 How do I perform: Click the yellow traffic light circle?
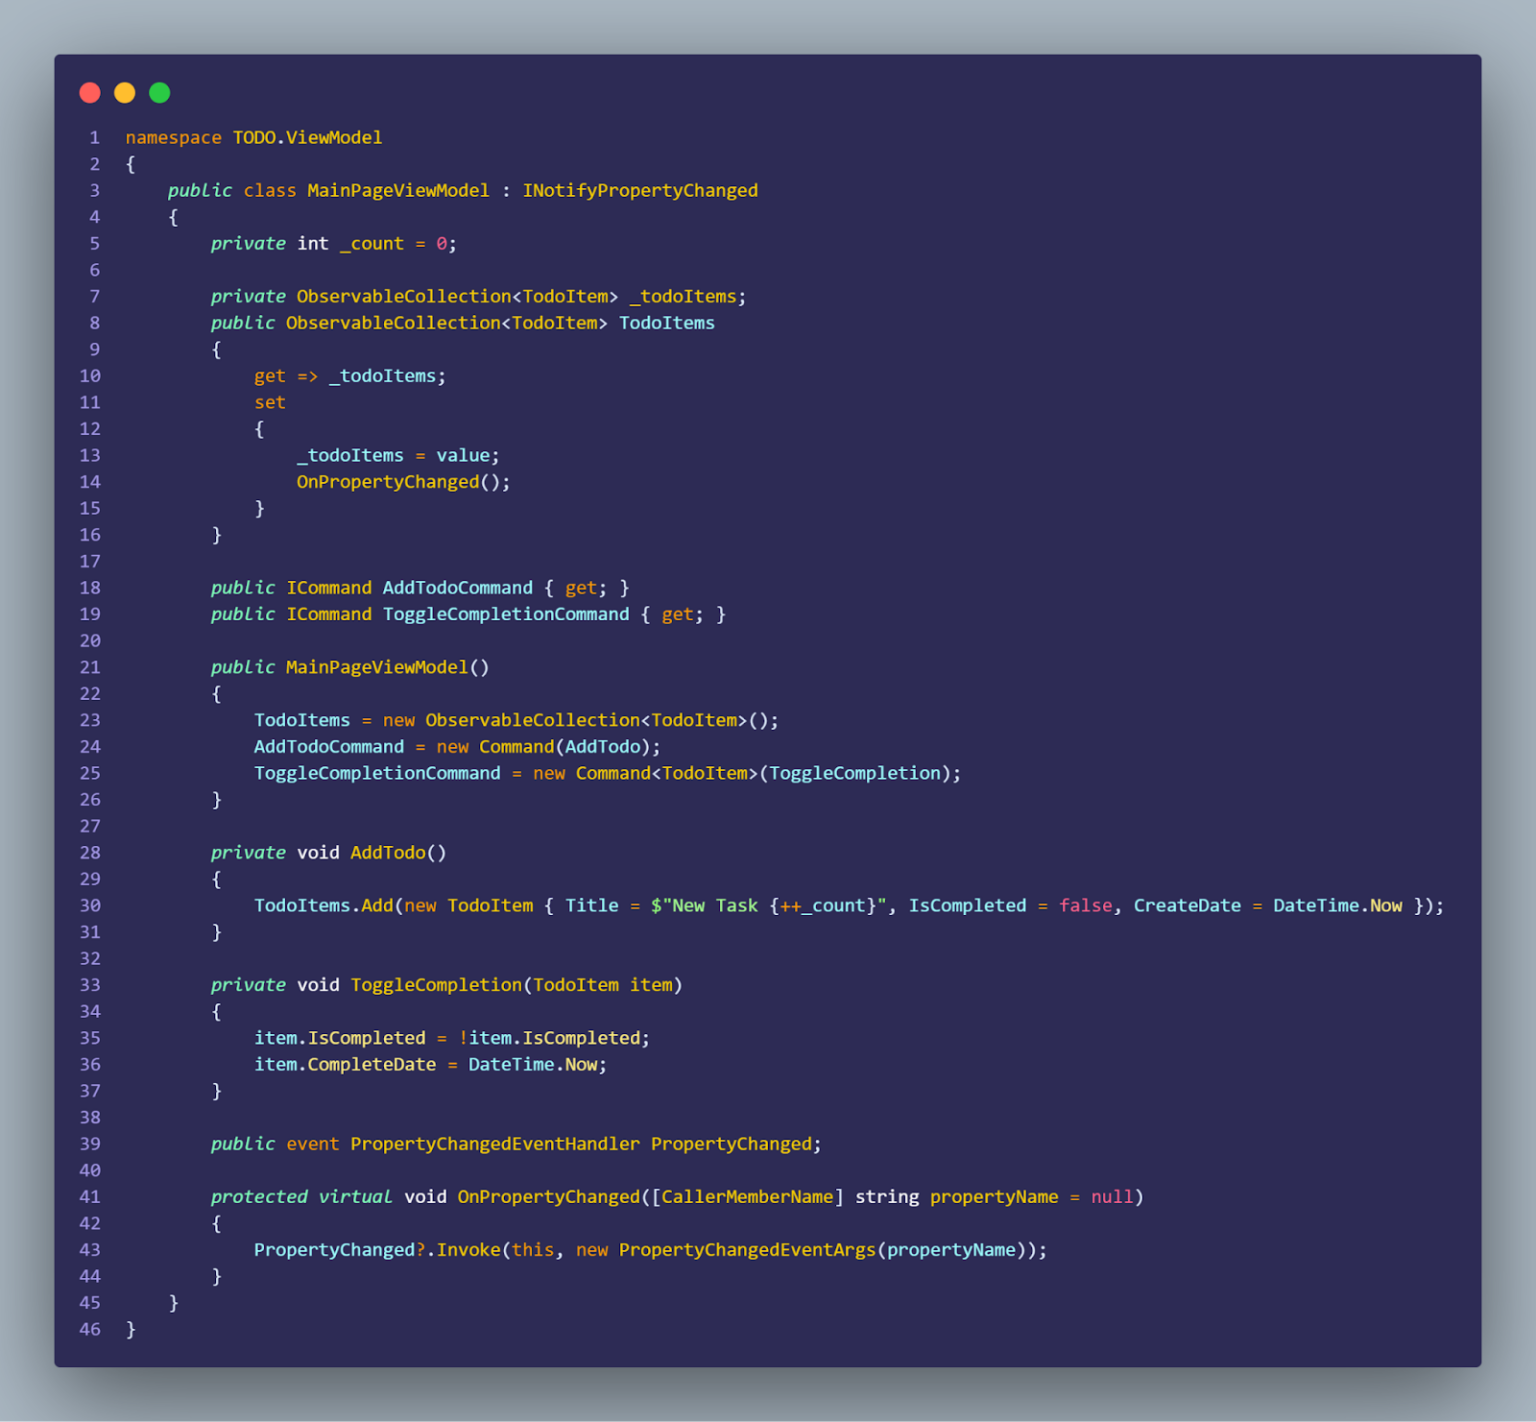click(124, 92)
